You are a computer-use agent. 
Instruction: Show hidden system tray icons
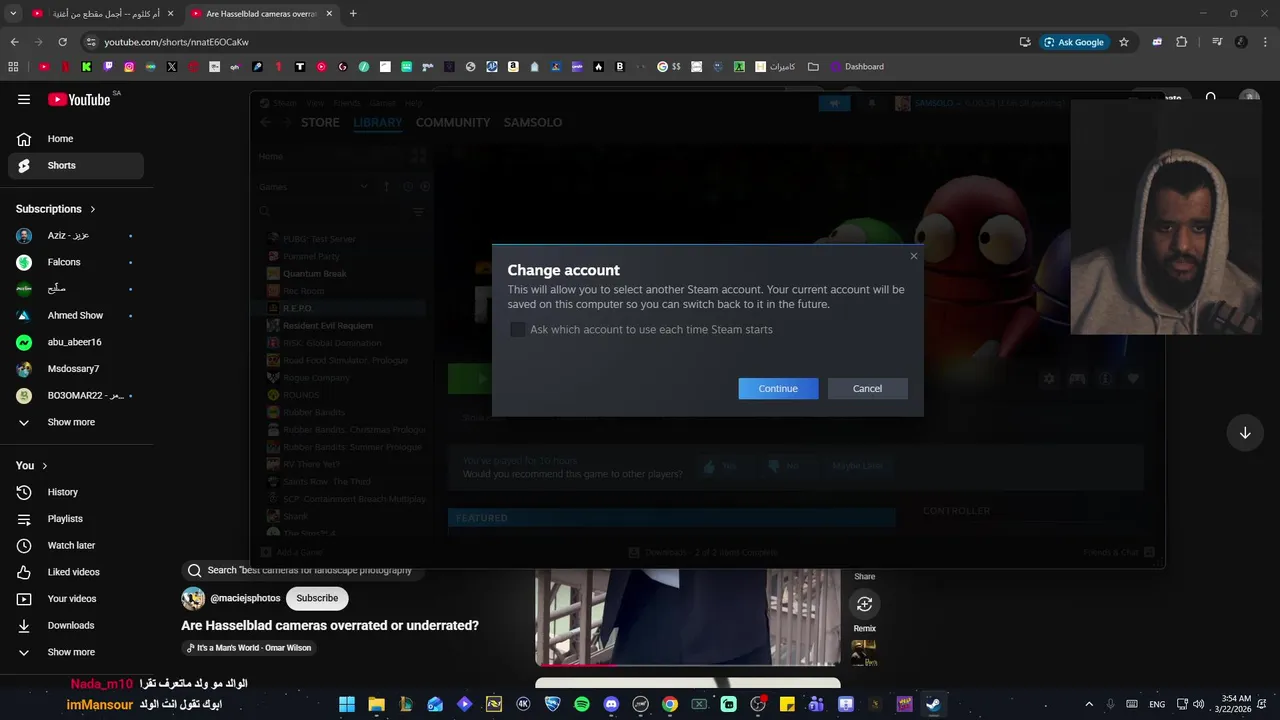pyautogui.click(x=1089, y=704)
